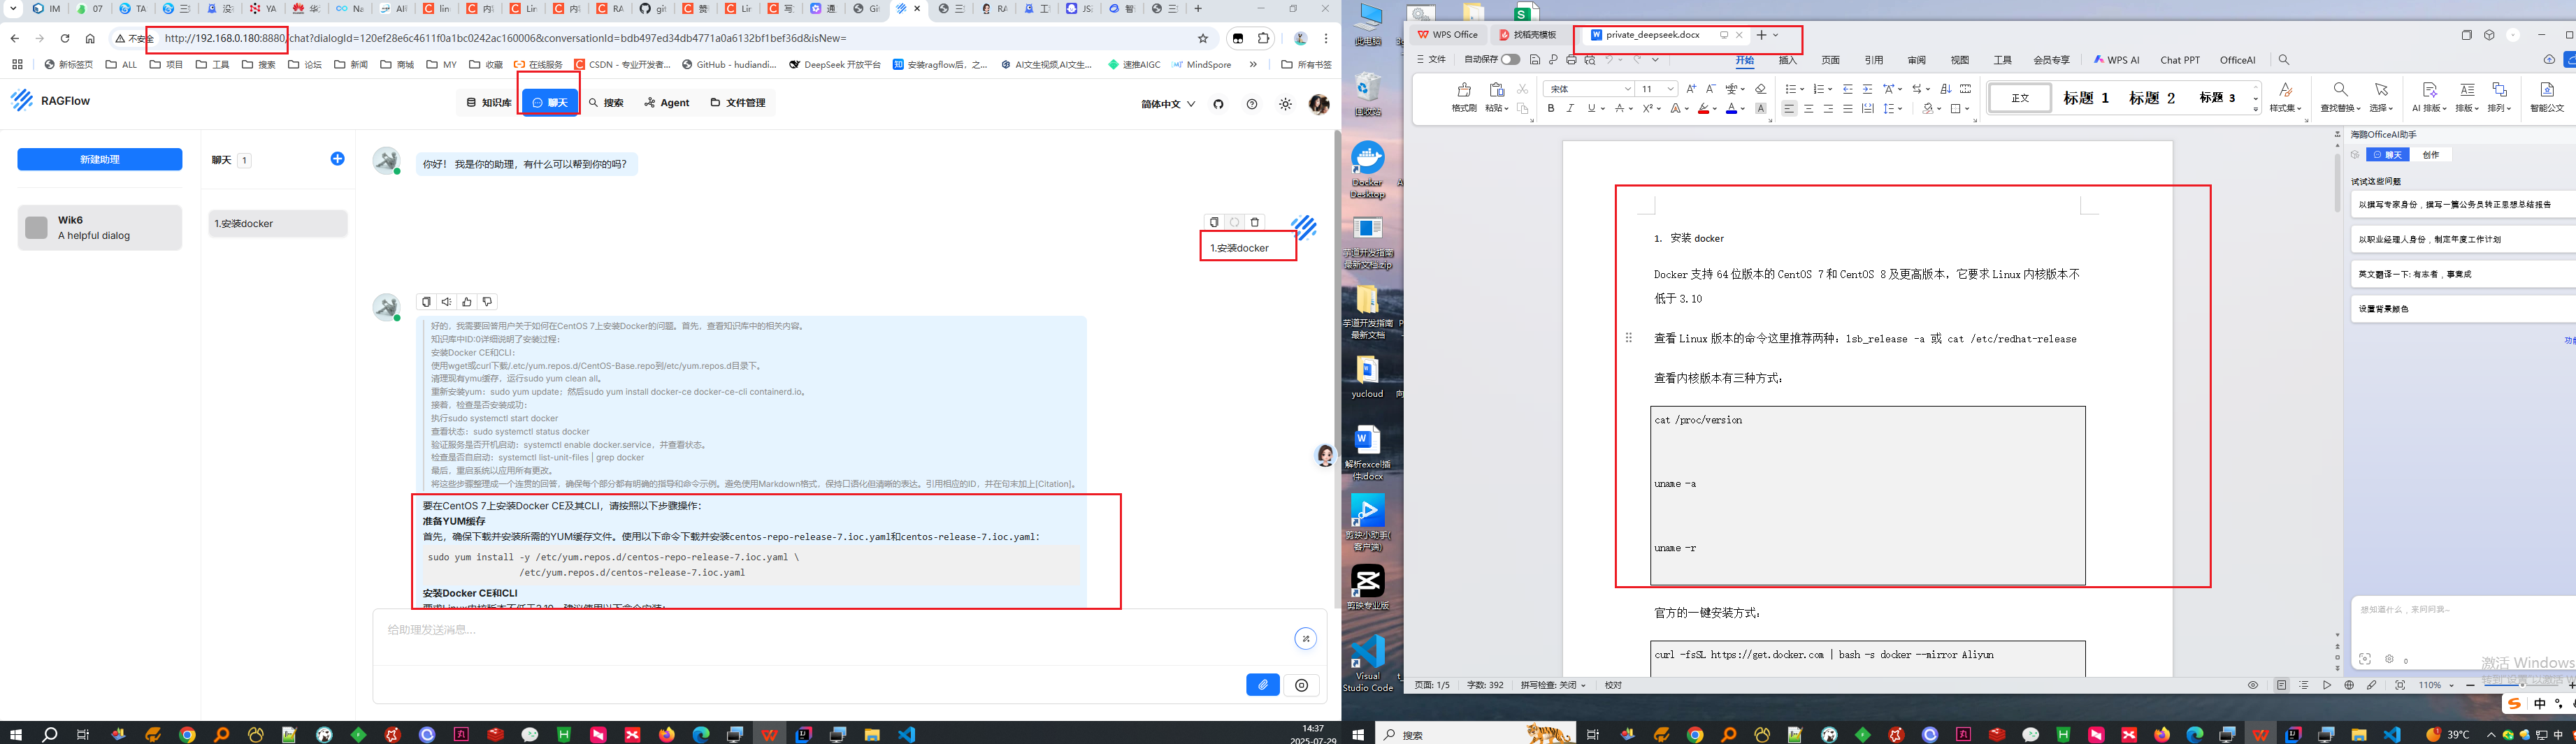Image resolution: width=2576 pixels, height=744 pixels.
Task: Click 校对 in WPS status bar
Action: tap(1613, 685)
